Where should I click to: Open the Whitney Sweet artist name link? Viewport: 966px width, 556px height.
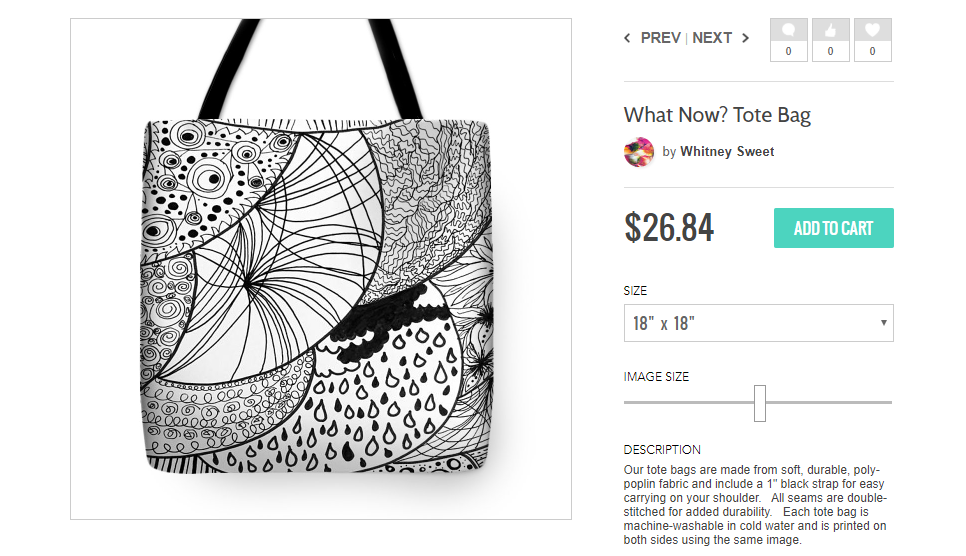pos(727,152)
